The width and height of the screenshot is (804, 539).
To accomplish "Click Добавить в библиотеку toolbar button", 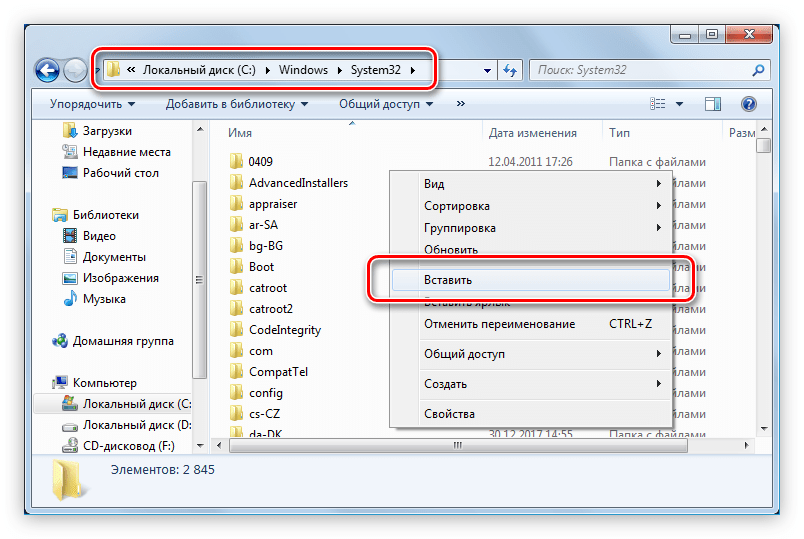I will point(237,104).
